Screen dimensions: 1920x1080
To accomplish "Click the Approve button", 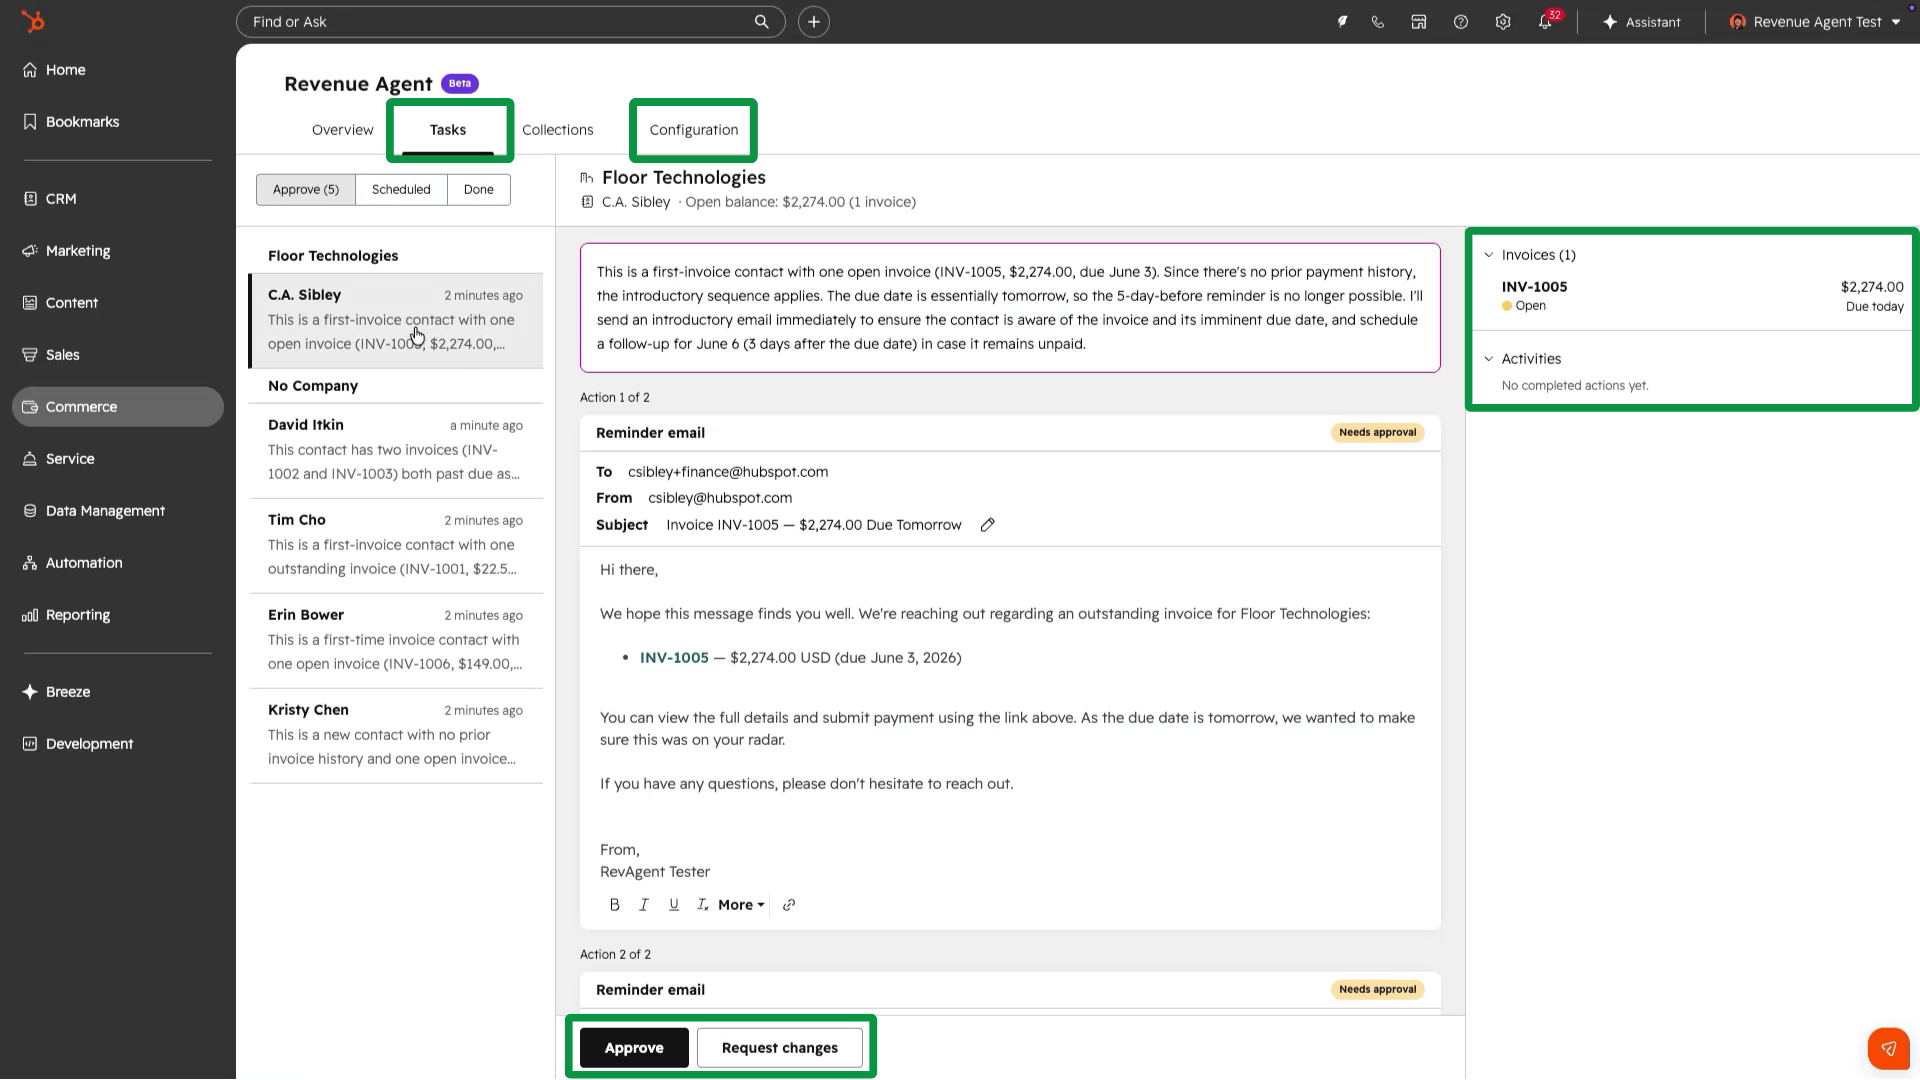I will (634, 1048).
